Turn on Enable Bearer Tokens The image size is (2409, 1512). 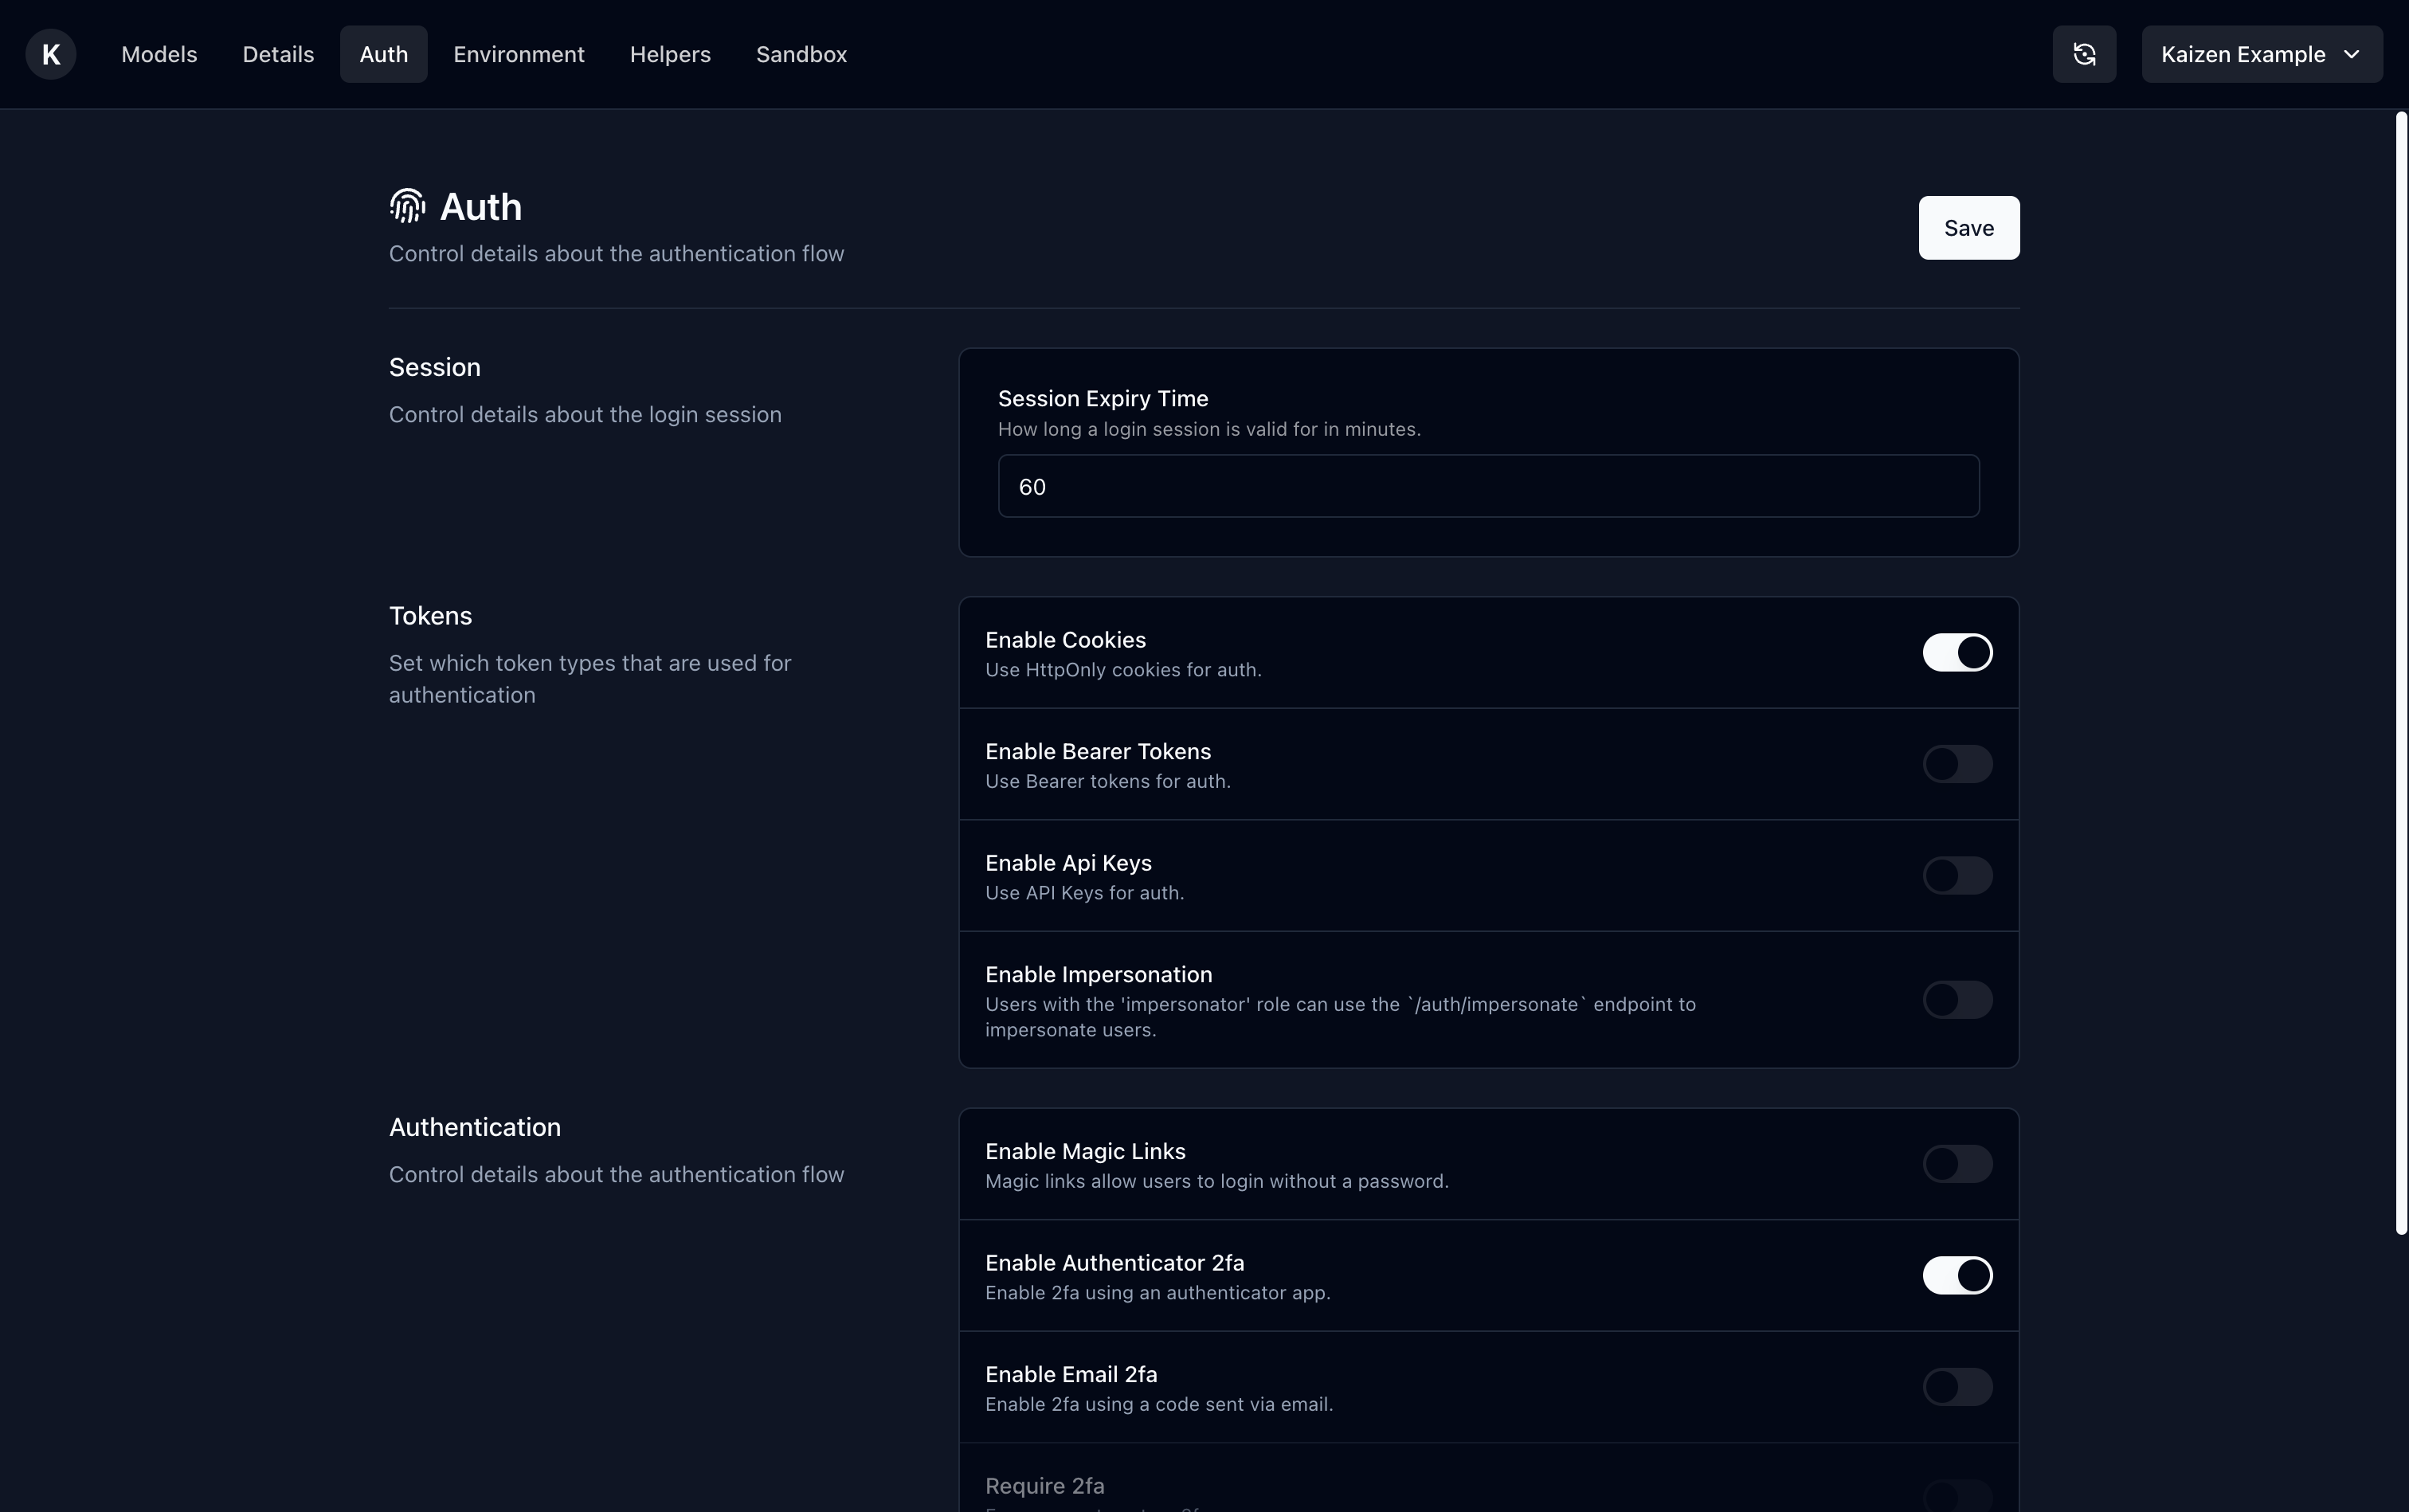[1957, 764]
